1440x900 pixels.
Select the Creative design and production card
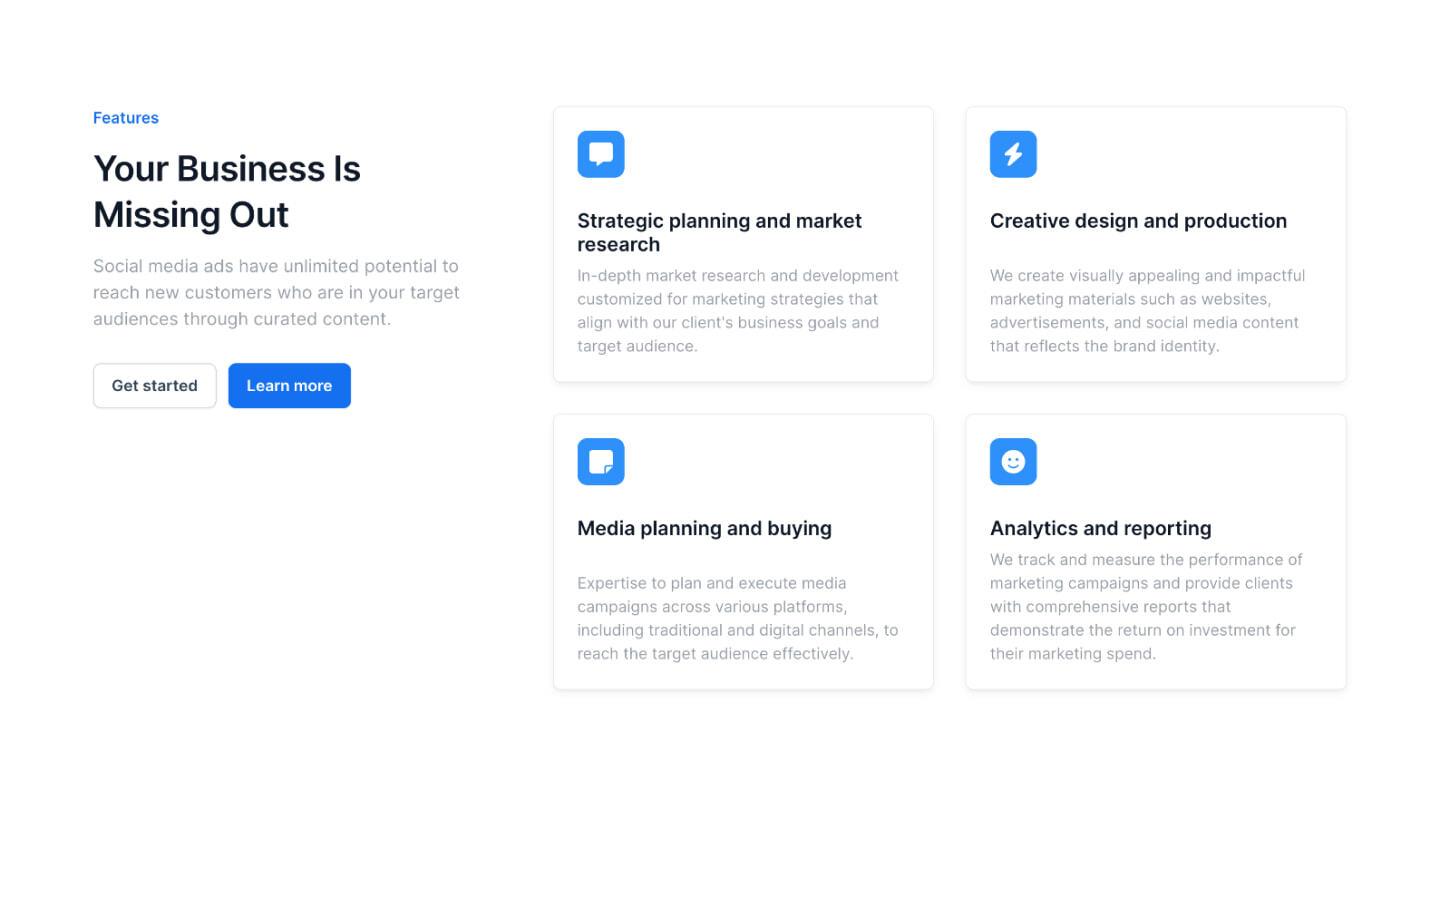coord(1155,244)
